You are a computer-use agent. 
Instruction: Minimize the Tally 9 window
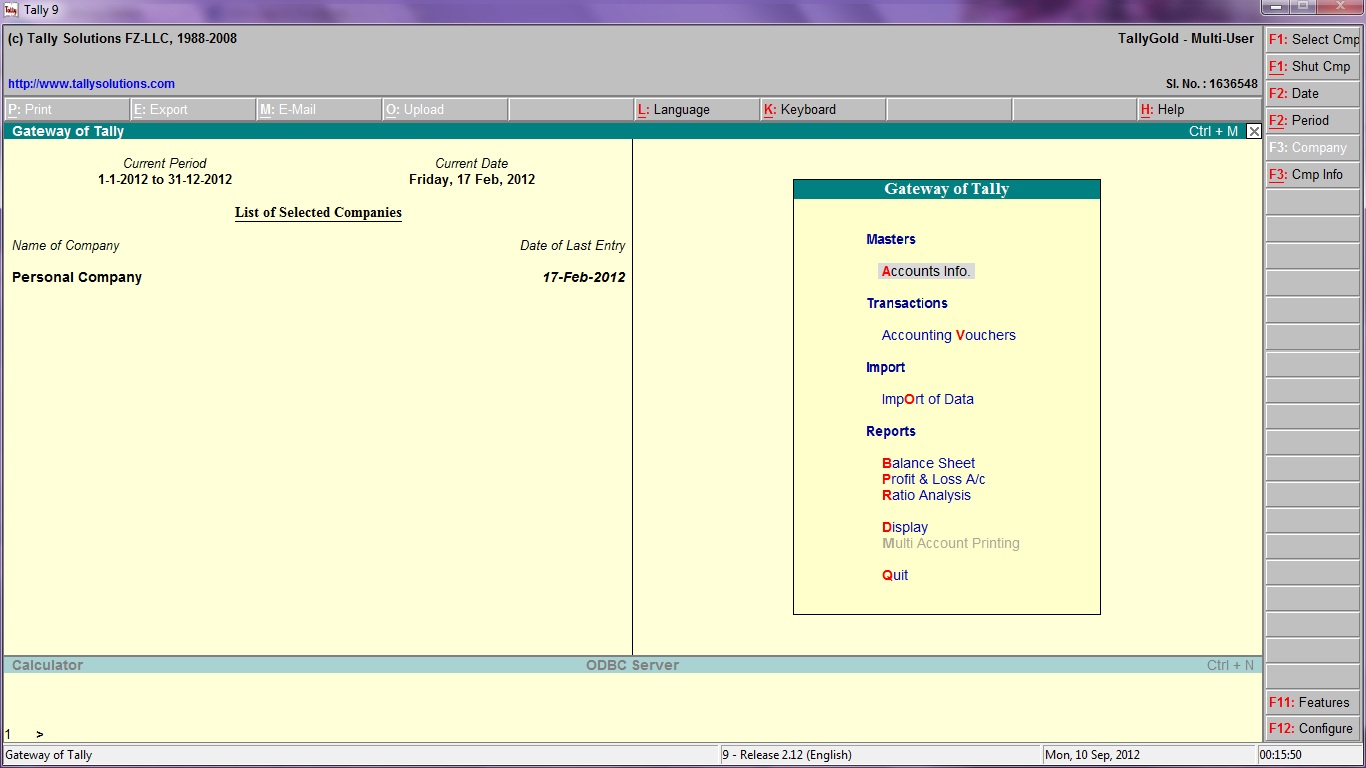[x=1276, y=7]
